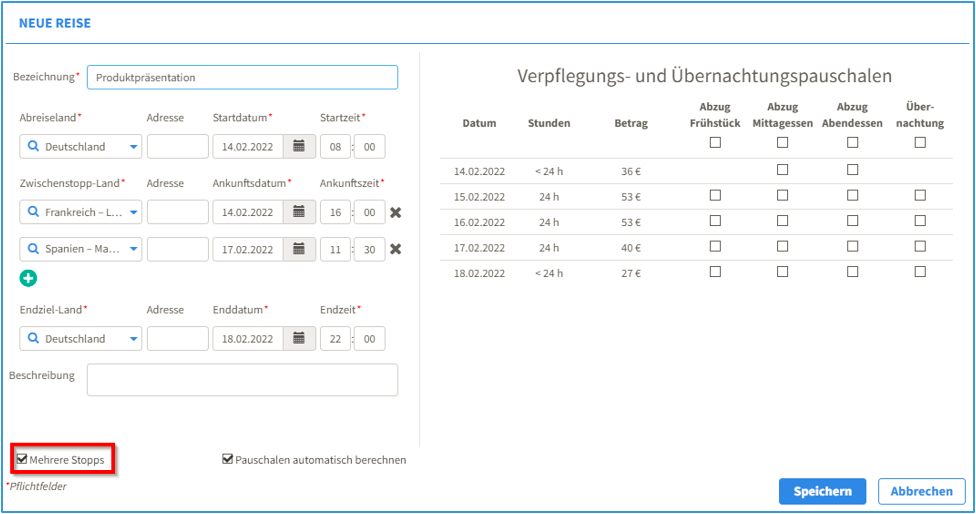Remove the Spanien stopover row
Viewport: 976px width, 514px height.
tap(395, 250)
